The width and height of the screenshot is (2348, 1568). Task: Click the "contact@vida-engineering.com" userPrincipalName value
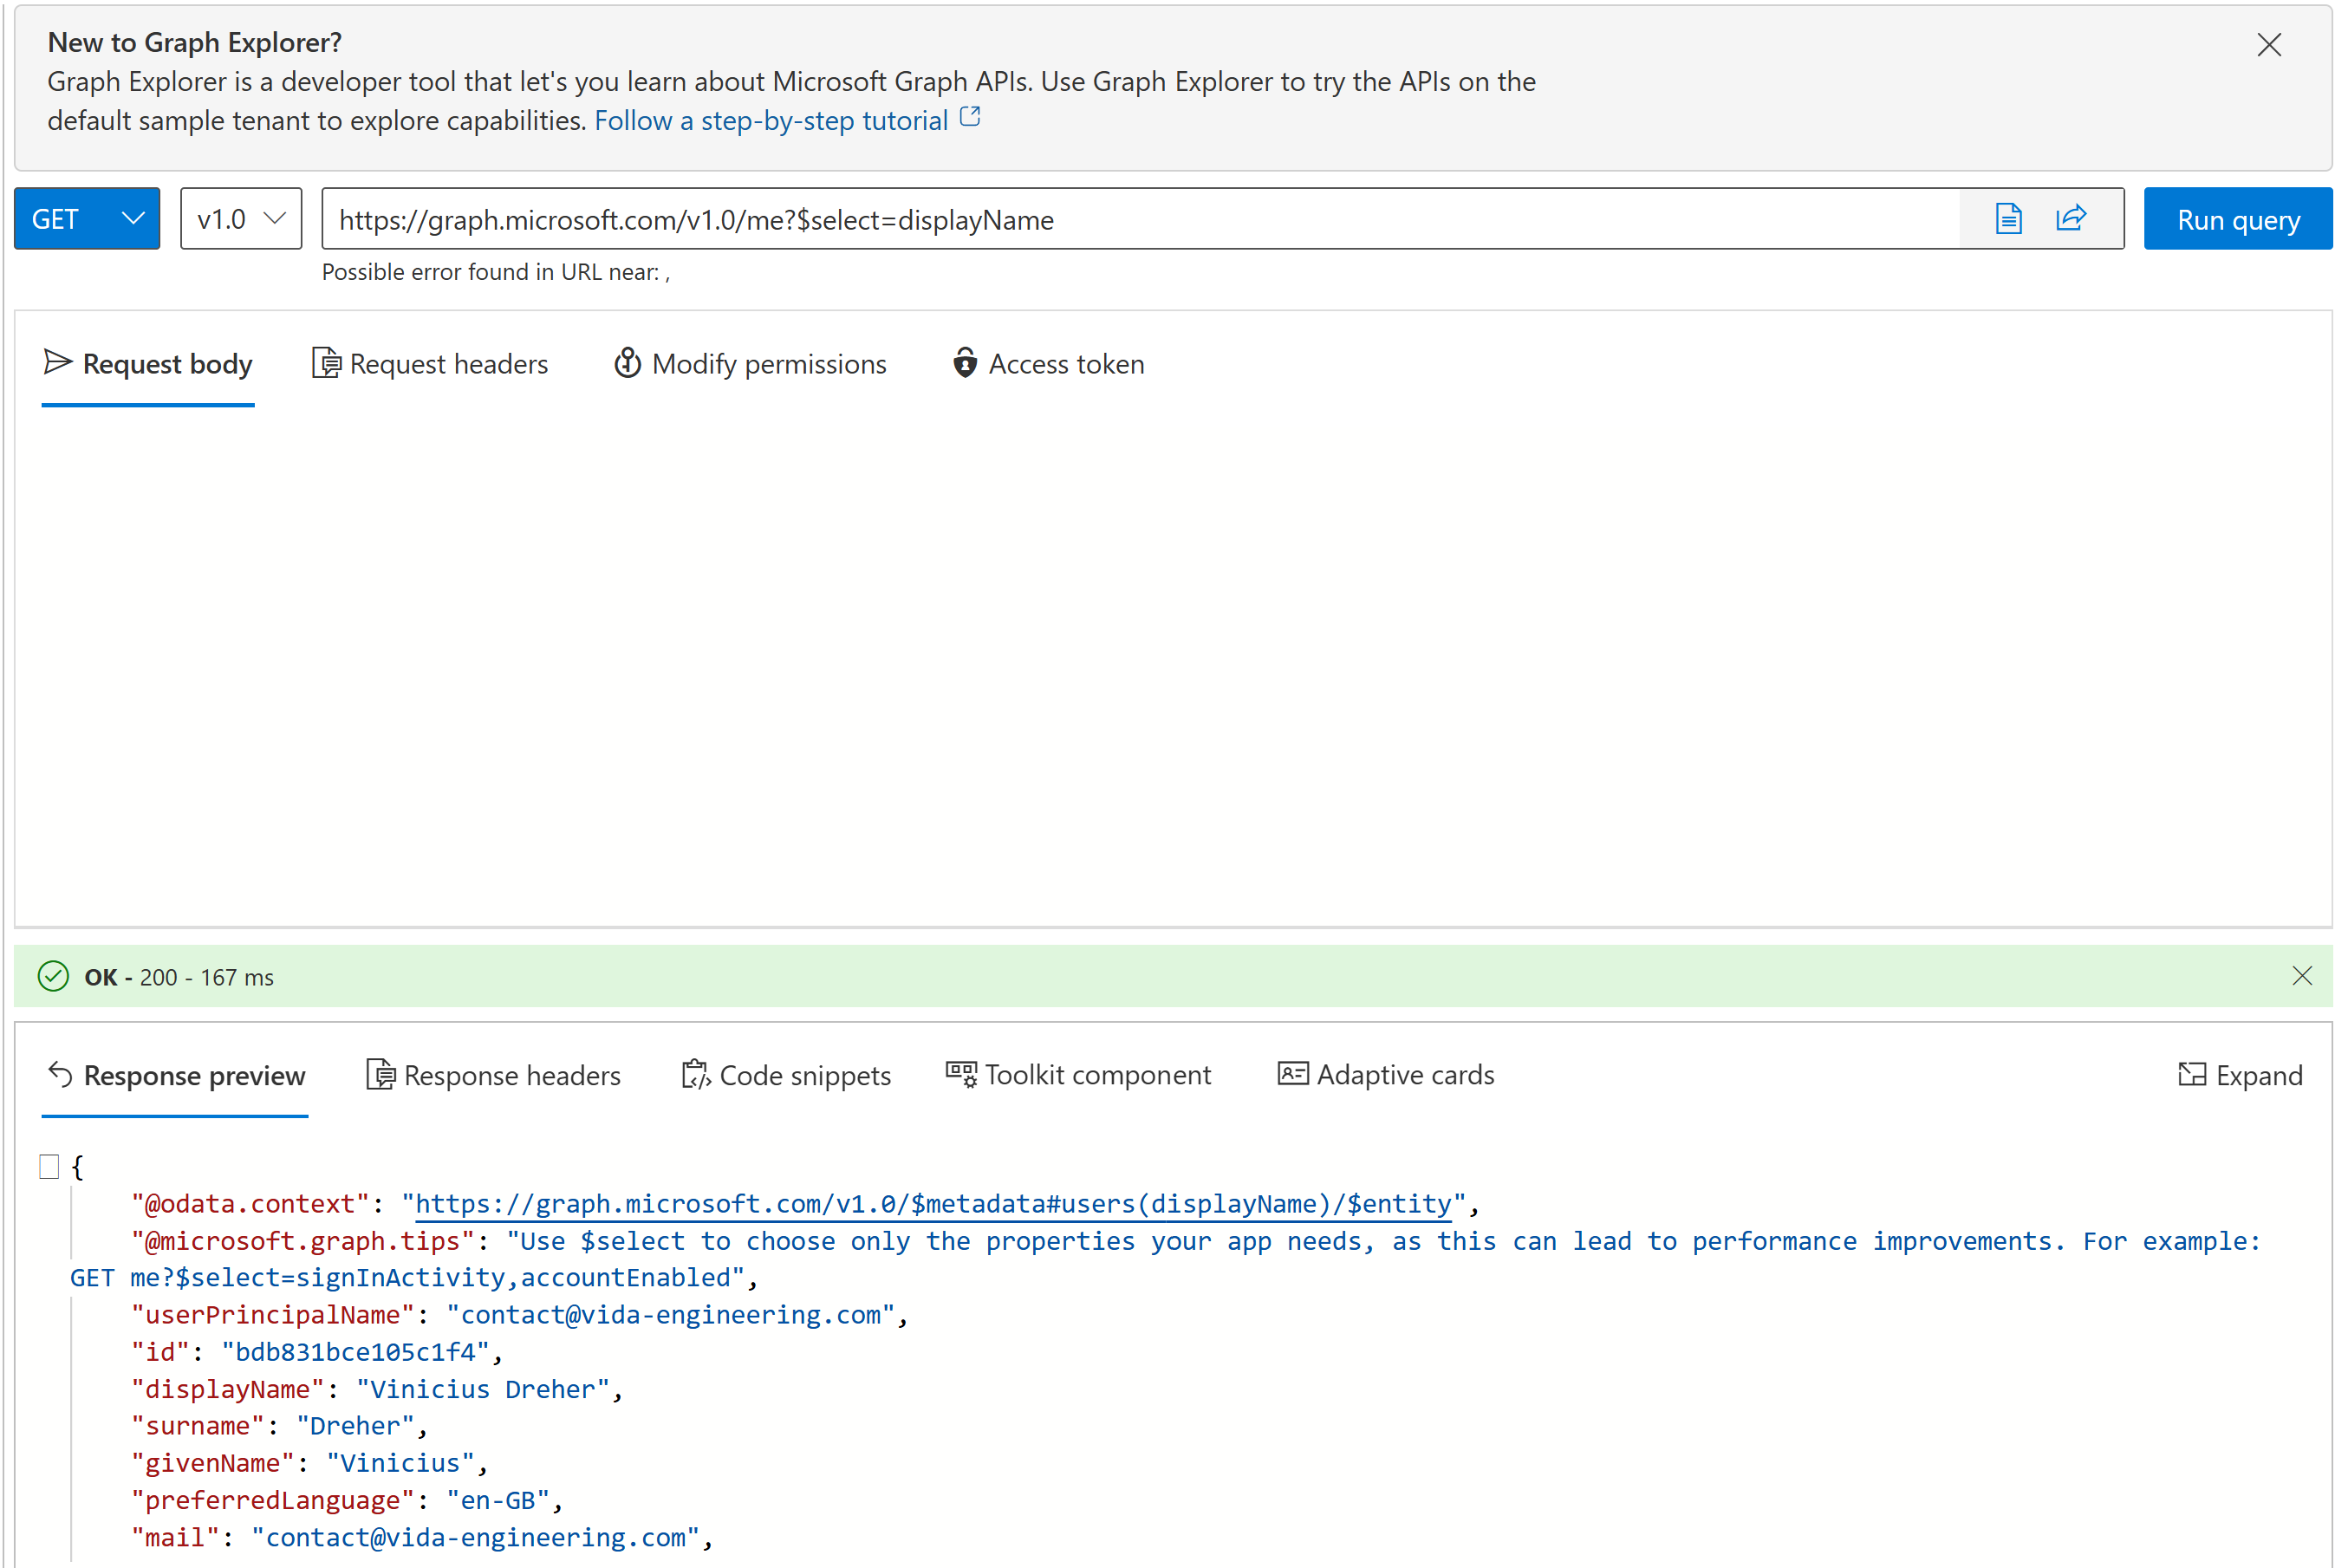(x=670, y=1315)
